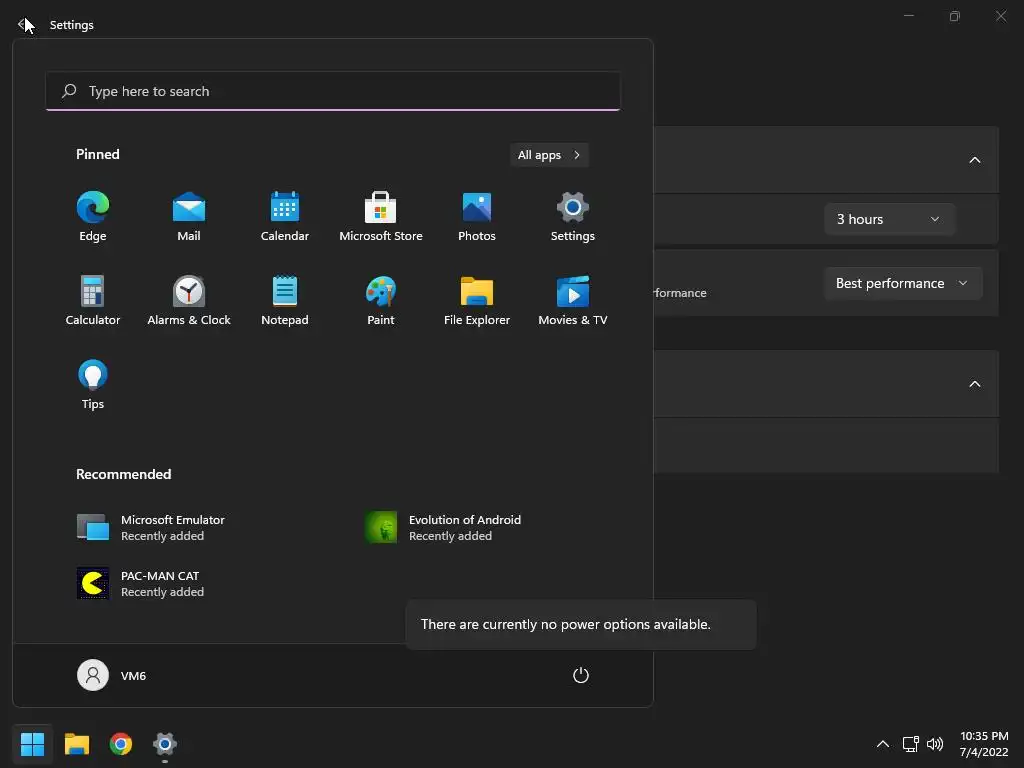This screenshot has width=1024, height=768.
Task: Open the Paint app
Action: coord(381,300)
